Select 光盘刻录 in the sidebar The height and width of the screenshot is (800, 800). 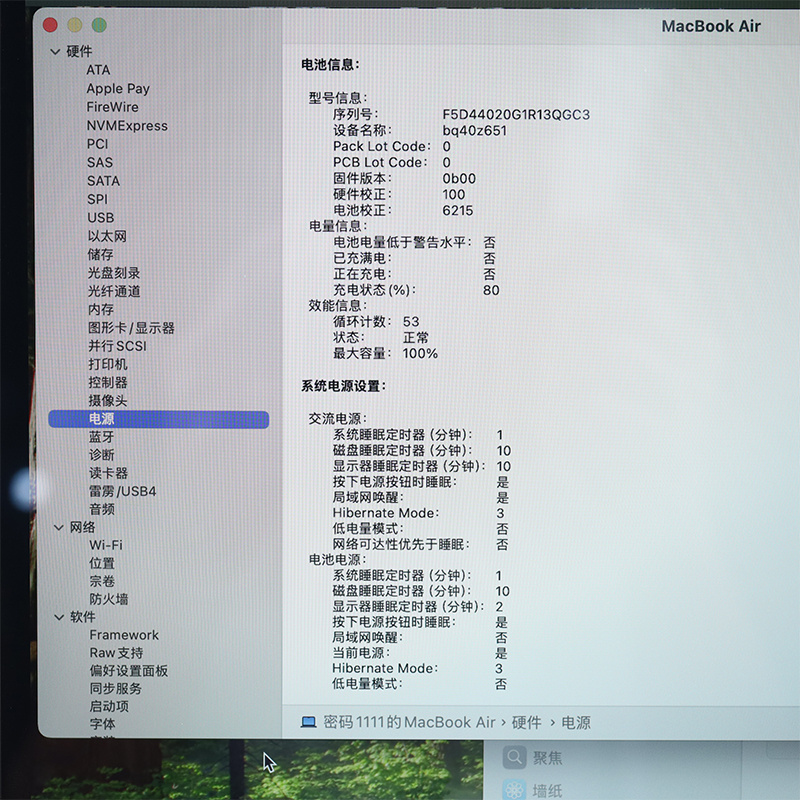point(114,273)
